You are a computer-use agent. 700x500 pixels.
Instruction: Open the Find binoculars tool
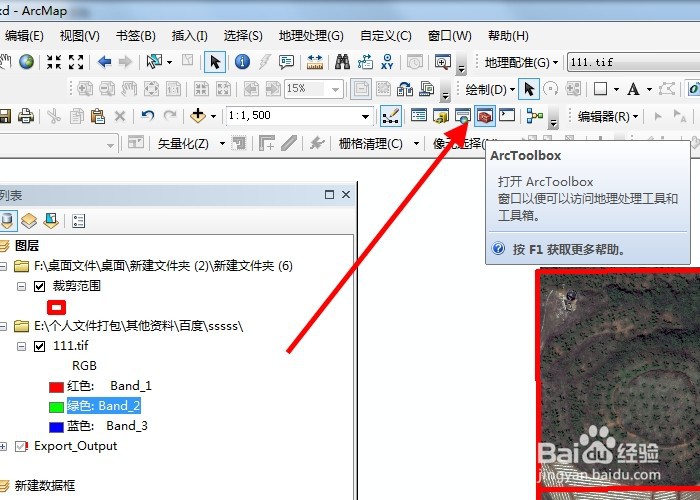(x=342, y=62)
